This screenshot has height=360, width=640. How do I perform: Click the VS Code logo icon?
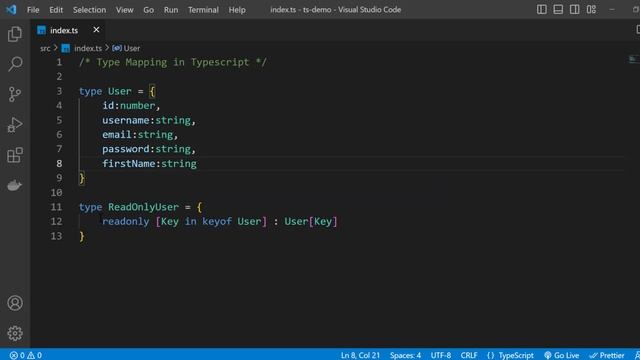[11, 9]
